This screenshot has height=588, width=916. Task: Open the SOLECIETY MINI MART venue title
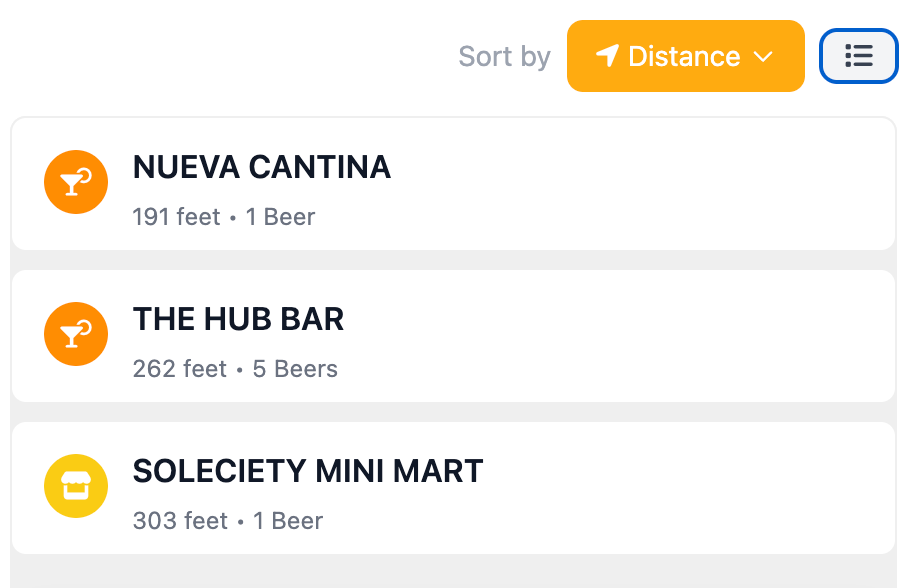308,471
